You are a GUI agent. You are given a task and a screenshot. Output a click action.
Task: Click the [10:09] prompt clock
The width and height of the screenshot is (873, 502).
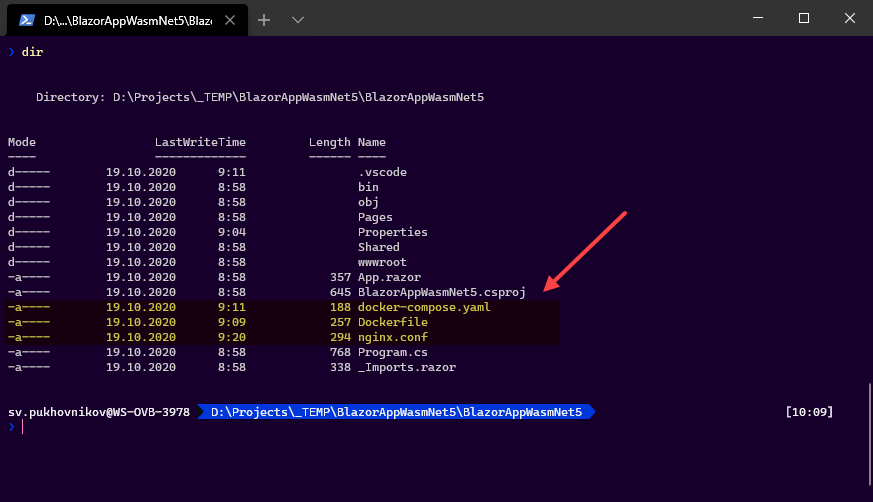[810, 412]
